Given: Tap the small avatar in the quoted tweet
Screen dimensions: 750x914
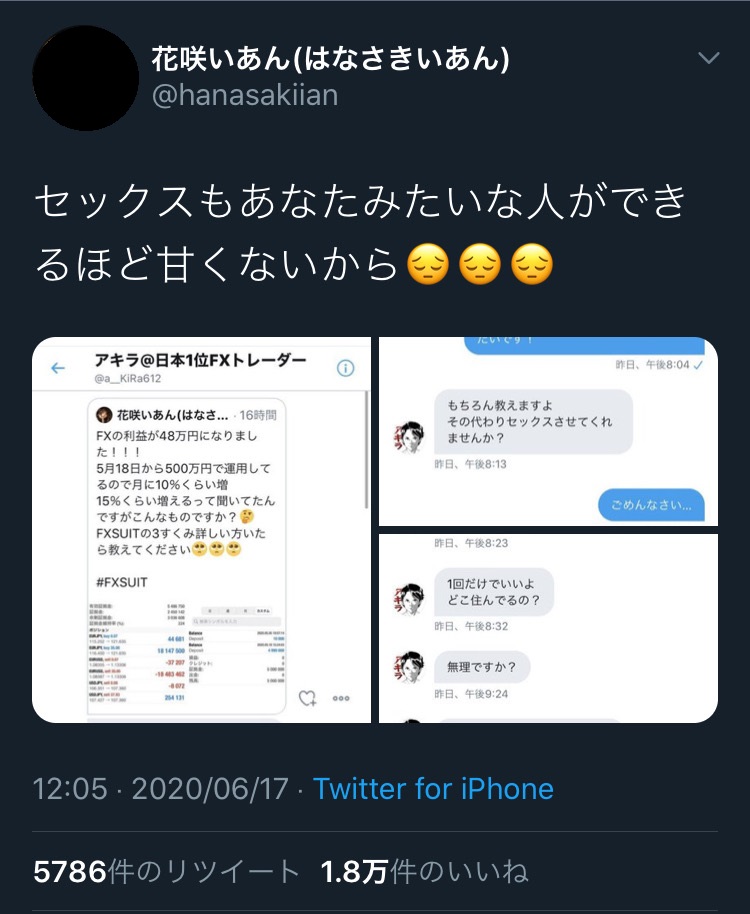Looking at the screenshot, I should click(104, 415).
